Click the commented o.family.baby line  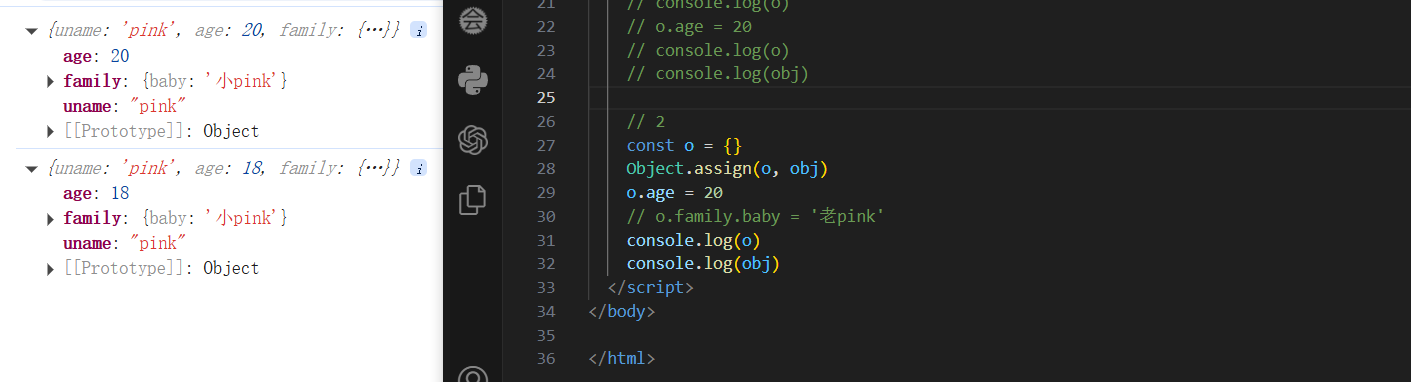click(755, 217)
